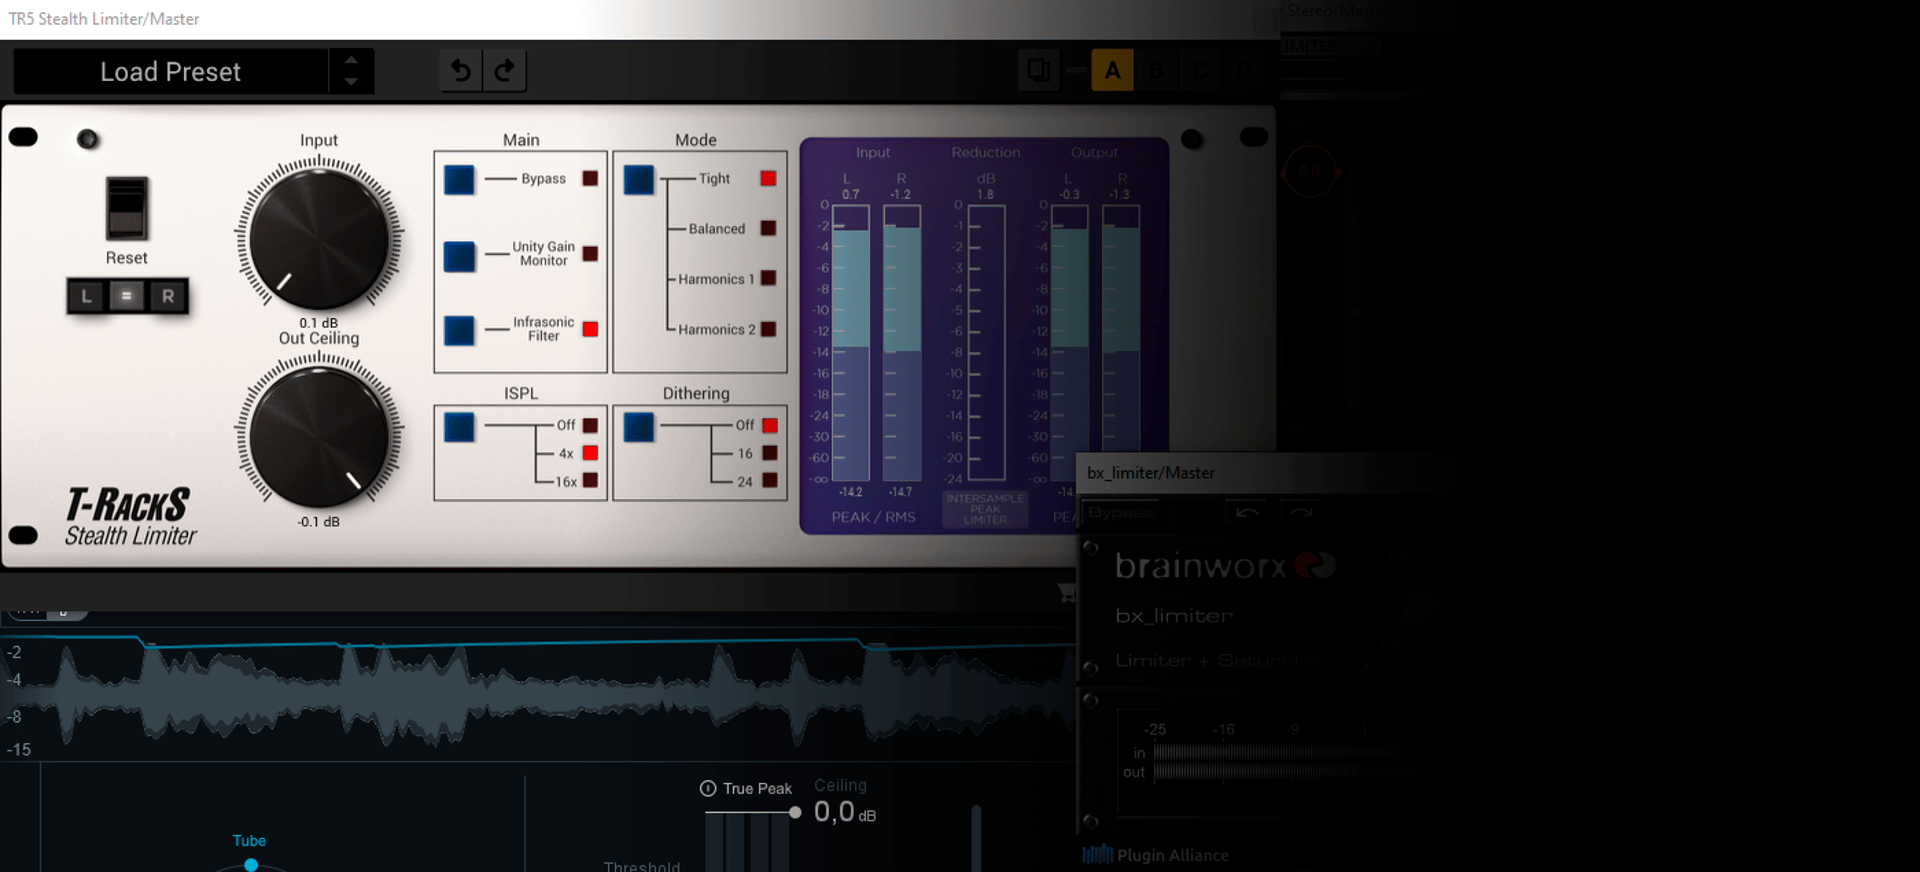This screenshot has width=1920, height=872.
Task: Click the brainworx logo
Action: 1225,566
